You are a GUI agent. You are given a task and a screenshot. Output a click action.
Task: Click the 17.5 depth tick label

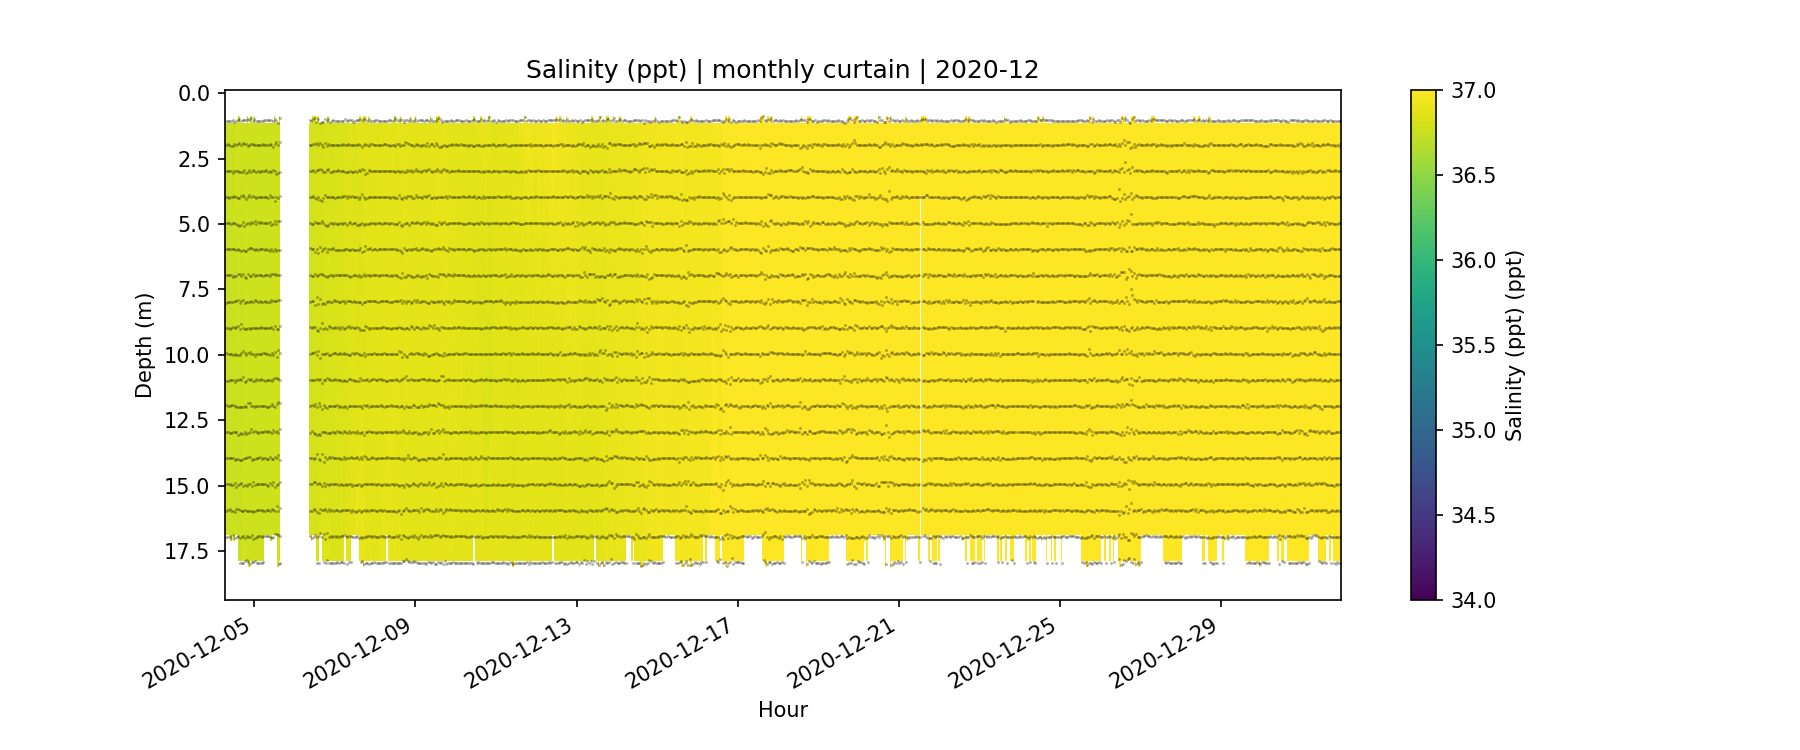point(189,552)
